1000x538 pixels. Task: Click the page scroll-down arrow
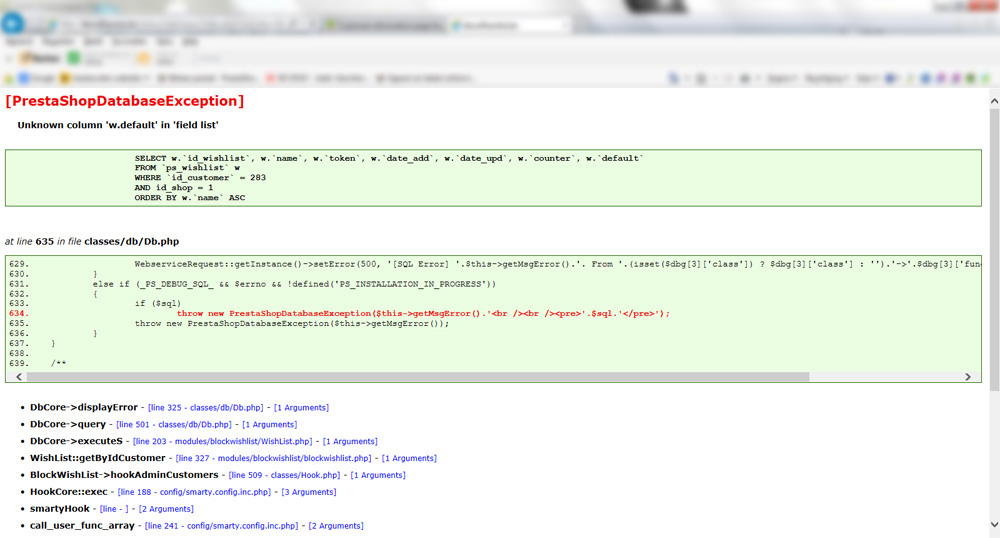(x=994, y=525)
